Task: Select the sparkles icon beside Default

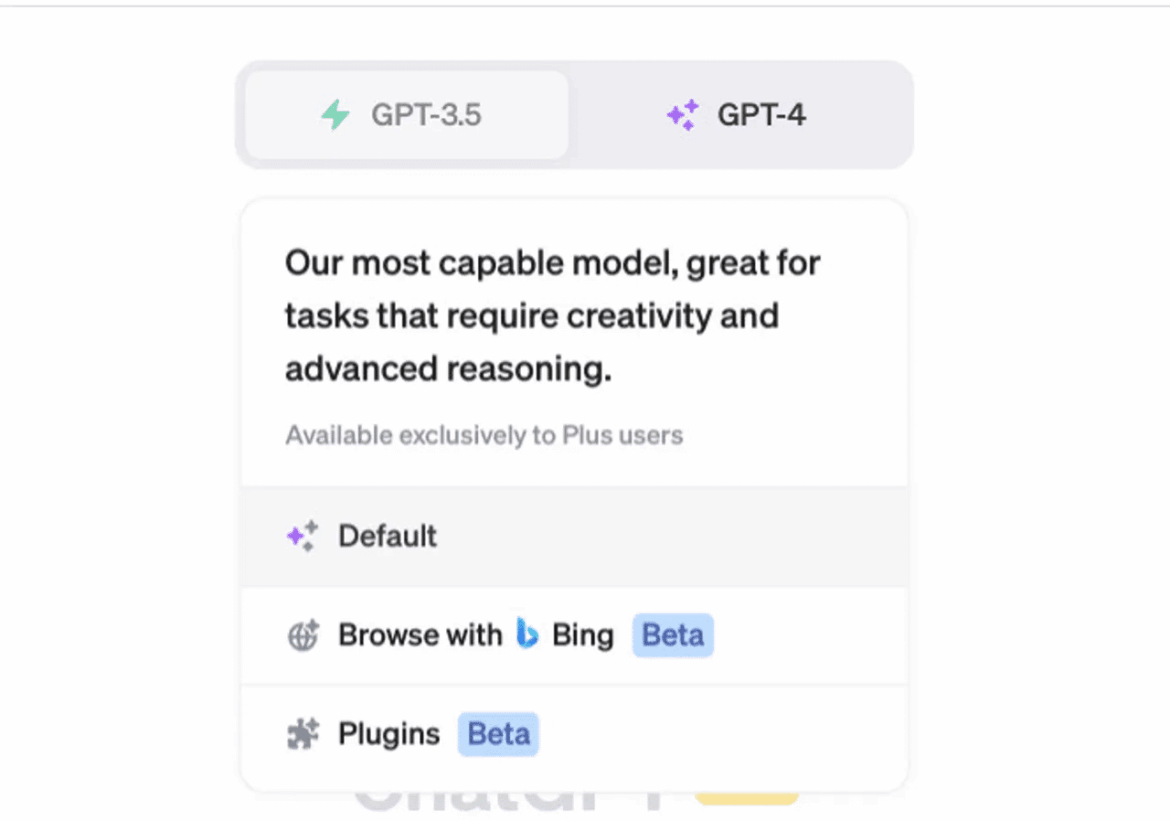Action: click(301, 536)
